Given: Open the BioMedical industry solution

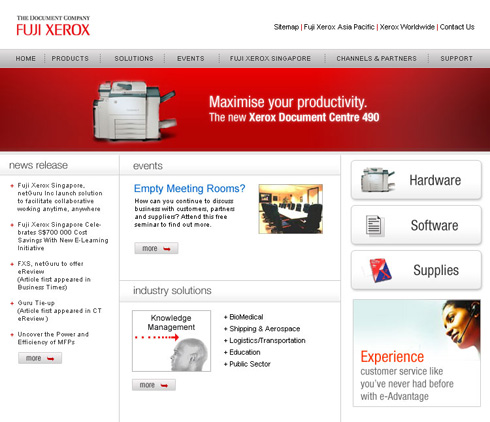Looking at the screenshot, I should (x=246, y=317).
